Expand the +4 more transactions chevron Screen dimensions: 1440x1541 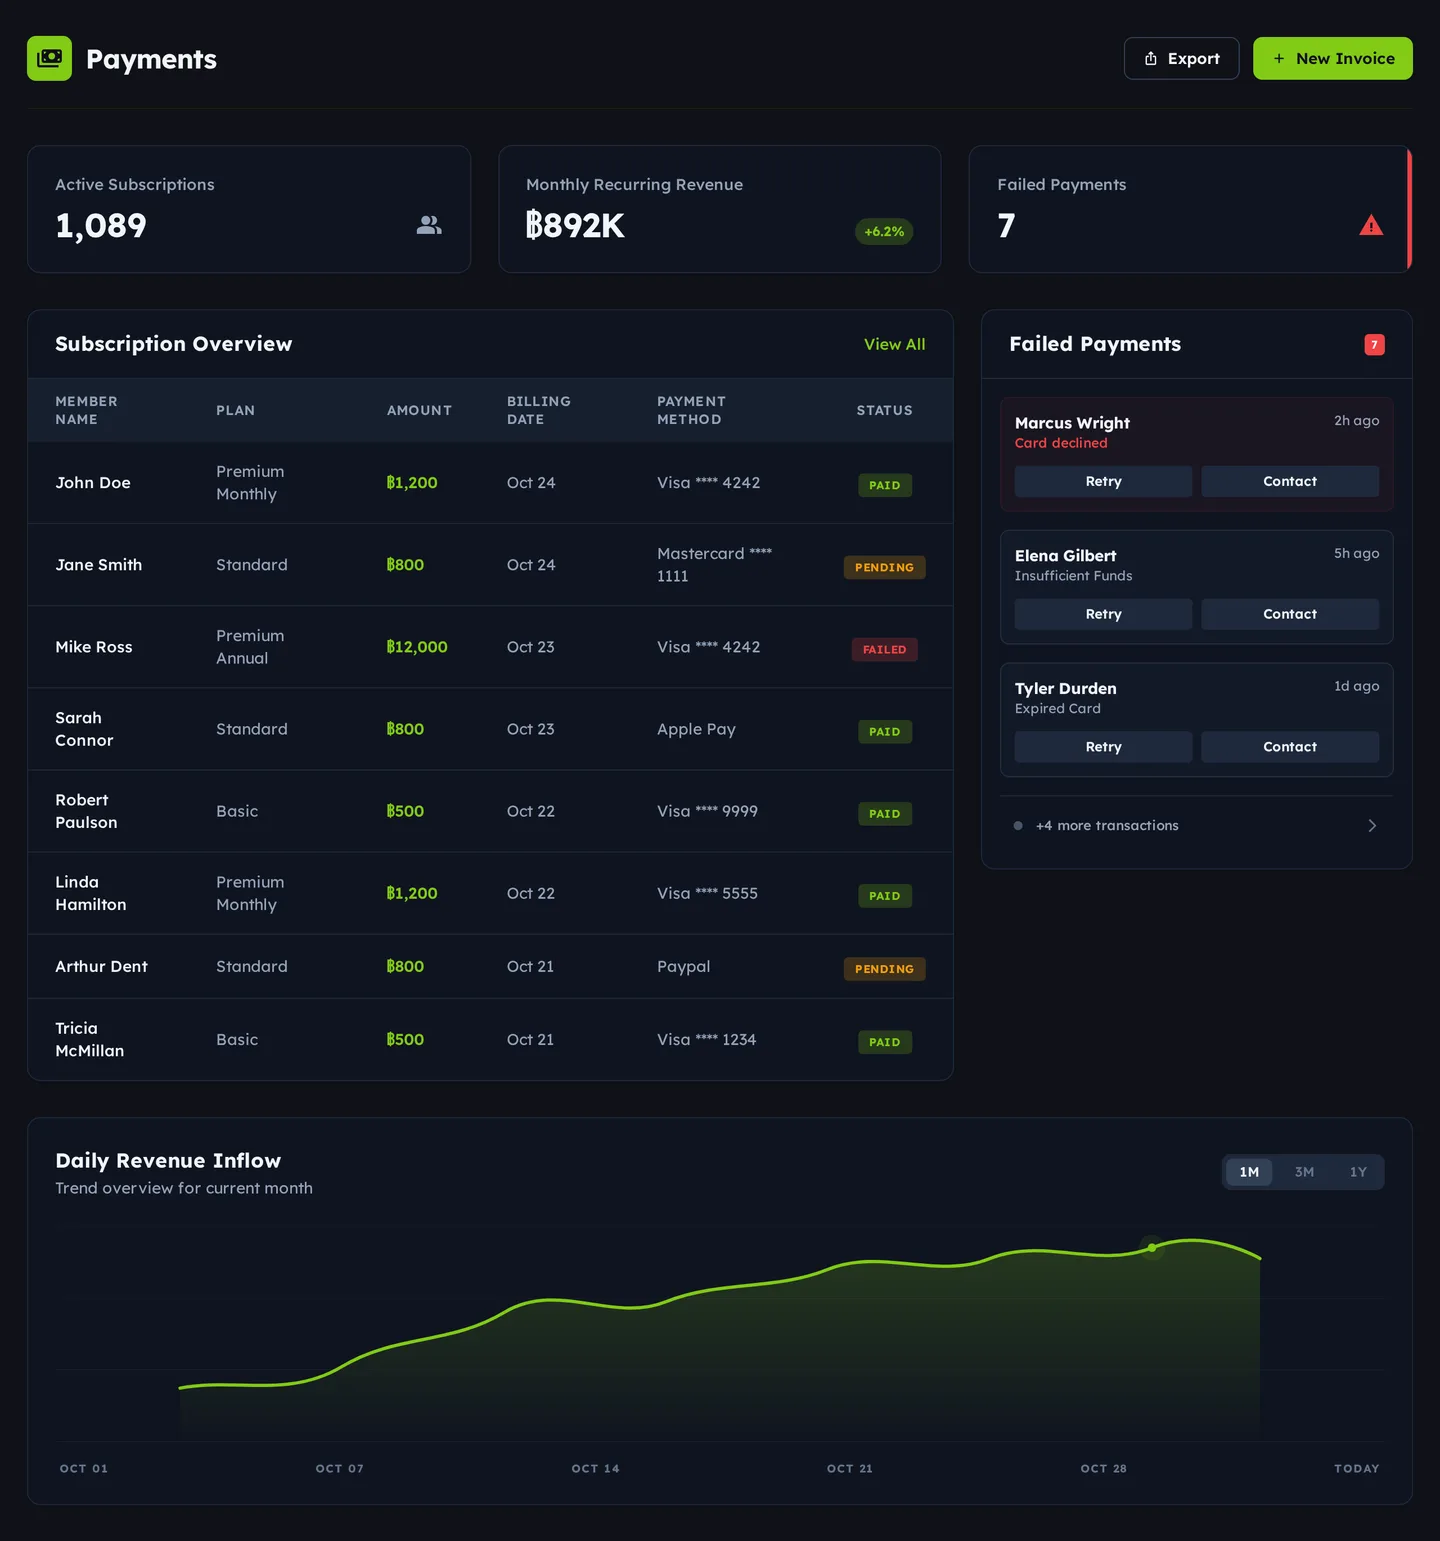(x=1372, y=825)
